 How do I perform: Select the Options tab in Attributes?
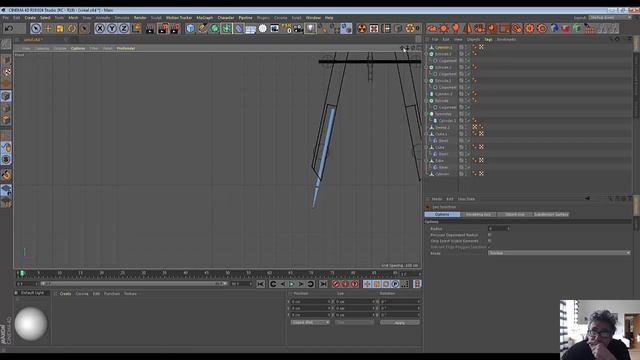[x=442, y=214]
